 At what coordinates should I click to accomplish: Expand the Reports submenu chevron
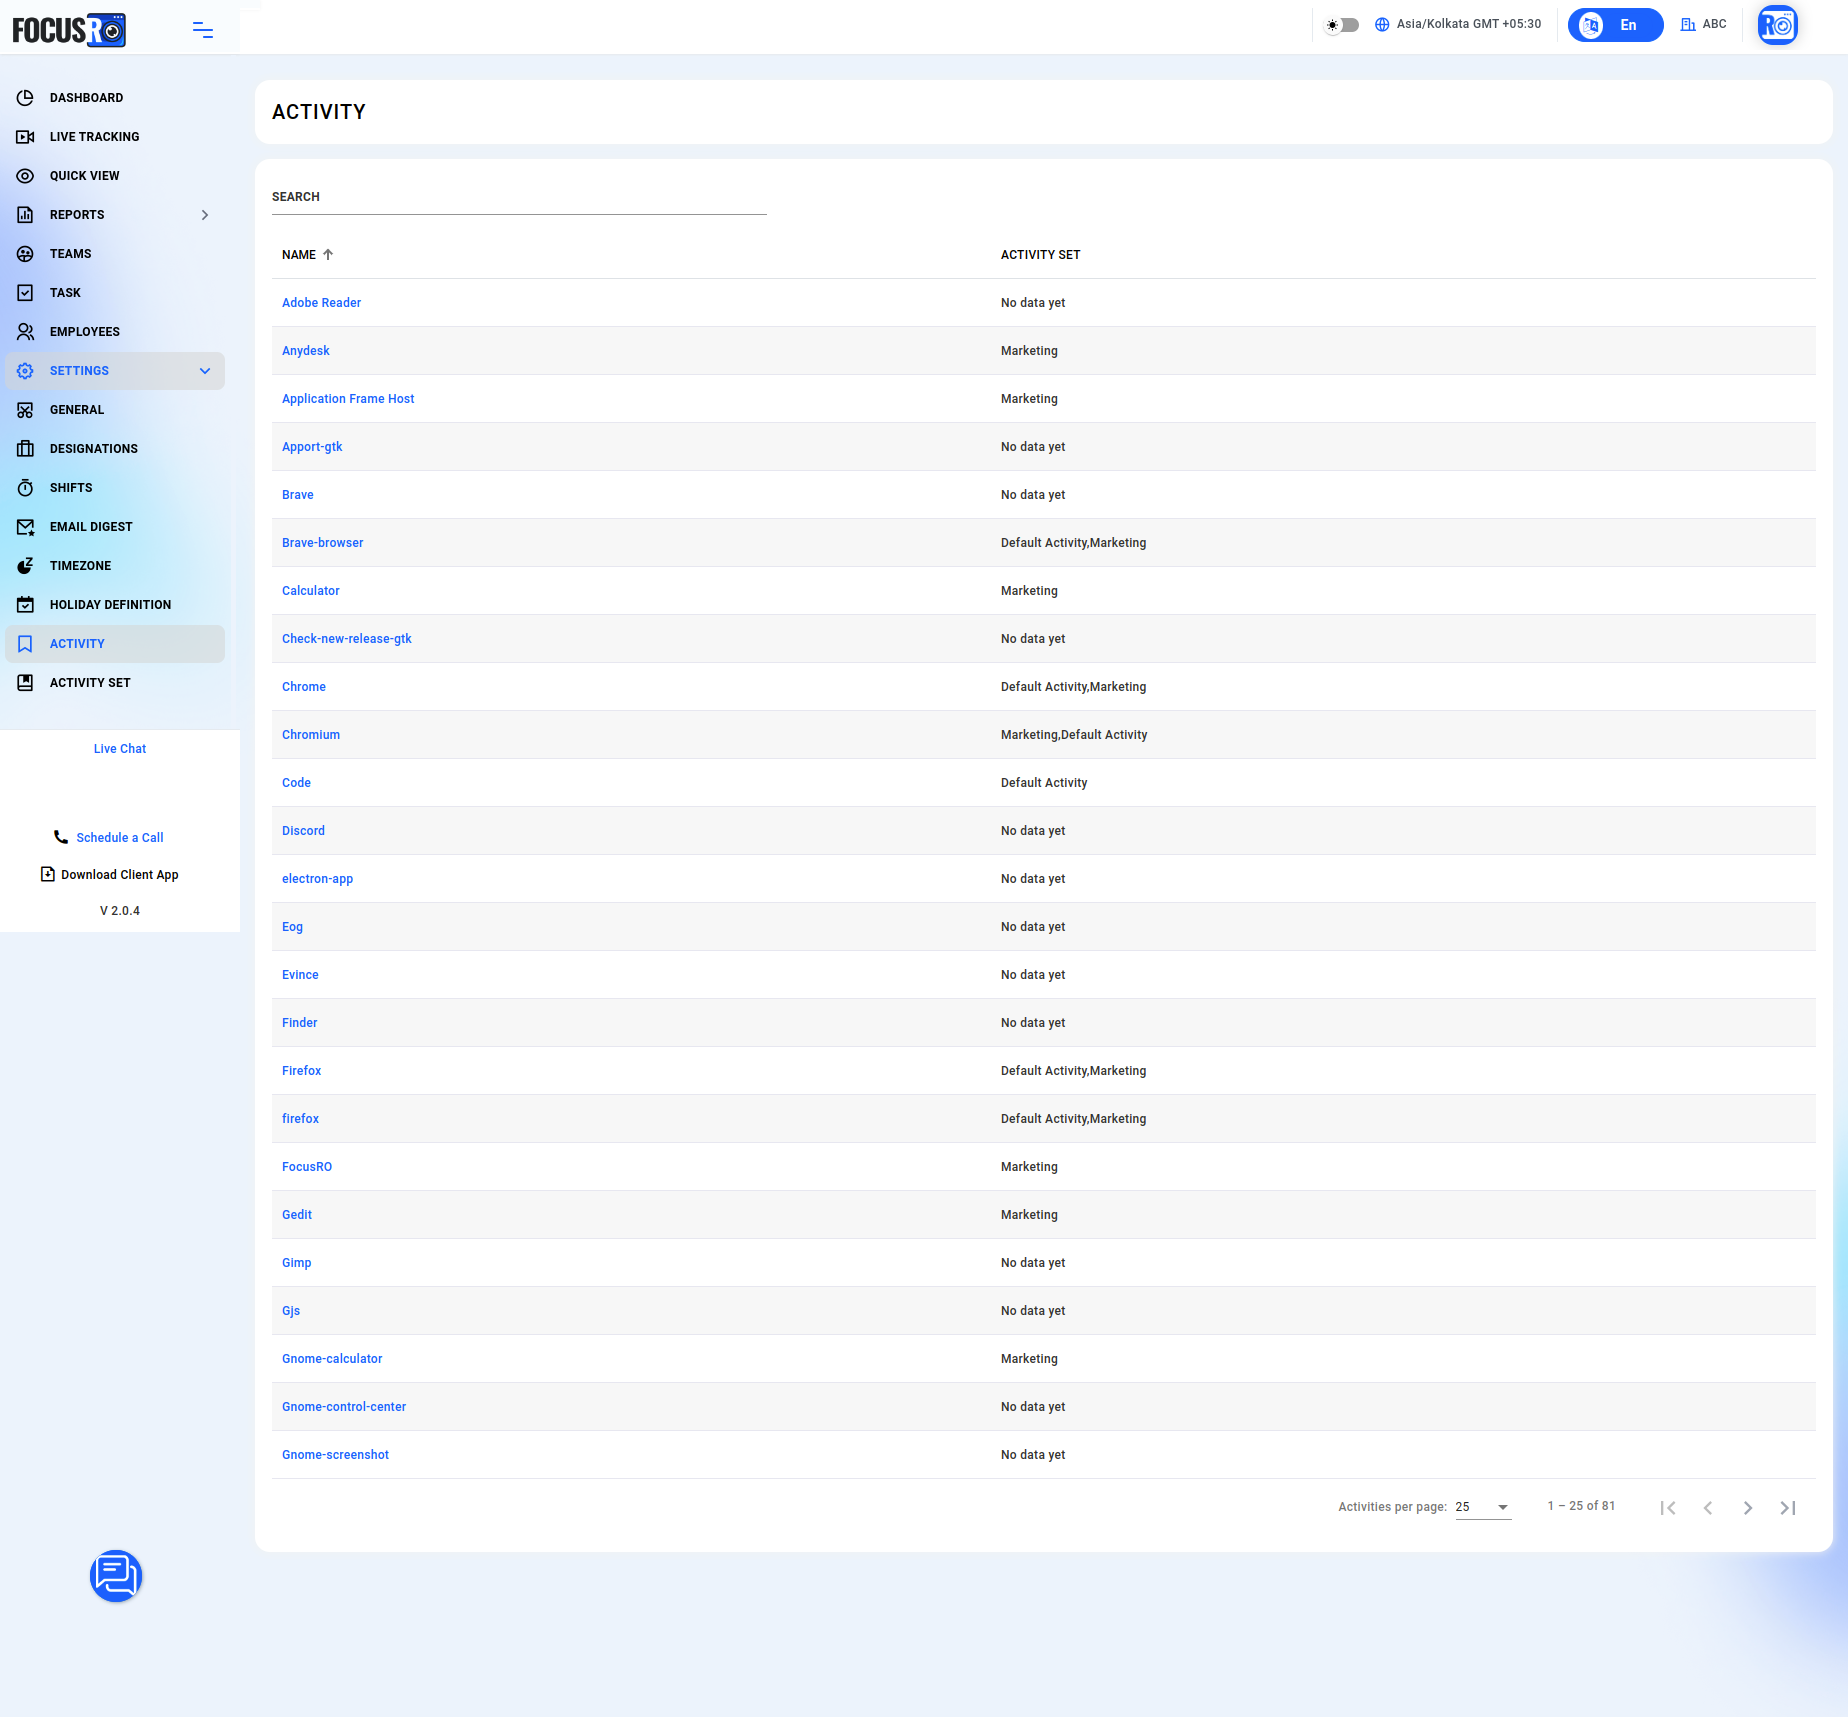pyautogui.click(x=205, y=215)
